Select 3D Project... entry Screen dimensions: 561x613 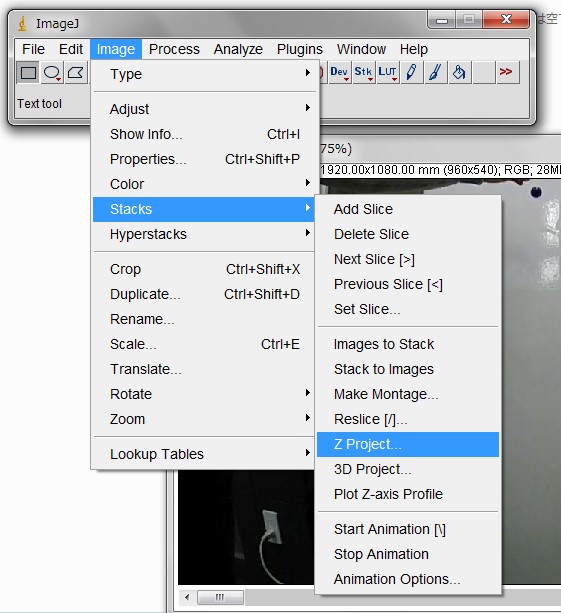pos(408,469)
